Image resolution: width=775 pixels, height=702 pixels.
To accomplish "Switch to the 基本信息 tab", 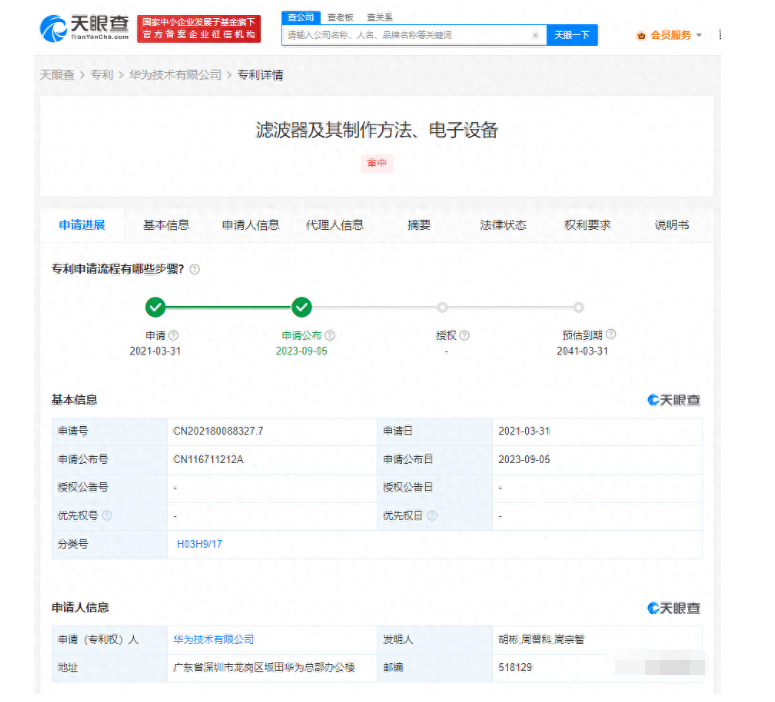I will 166,225.
